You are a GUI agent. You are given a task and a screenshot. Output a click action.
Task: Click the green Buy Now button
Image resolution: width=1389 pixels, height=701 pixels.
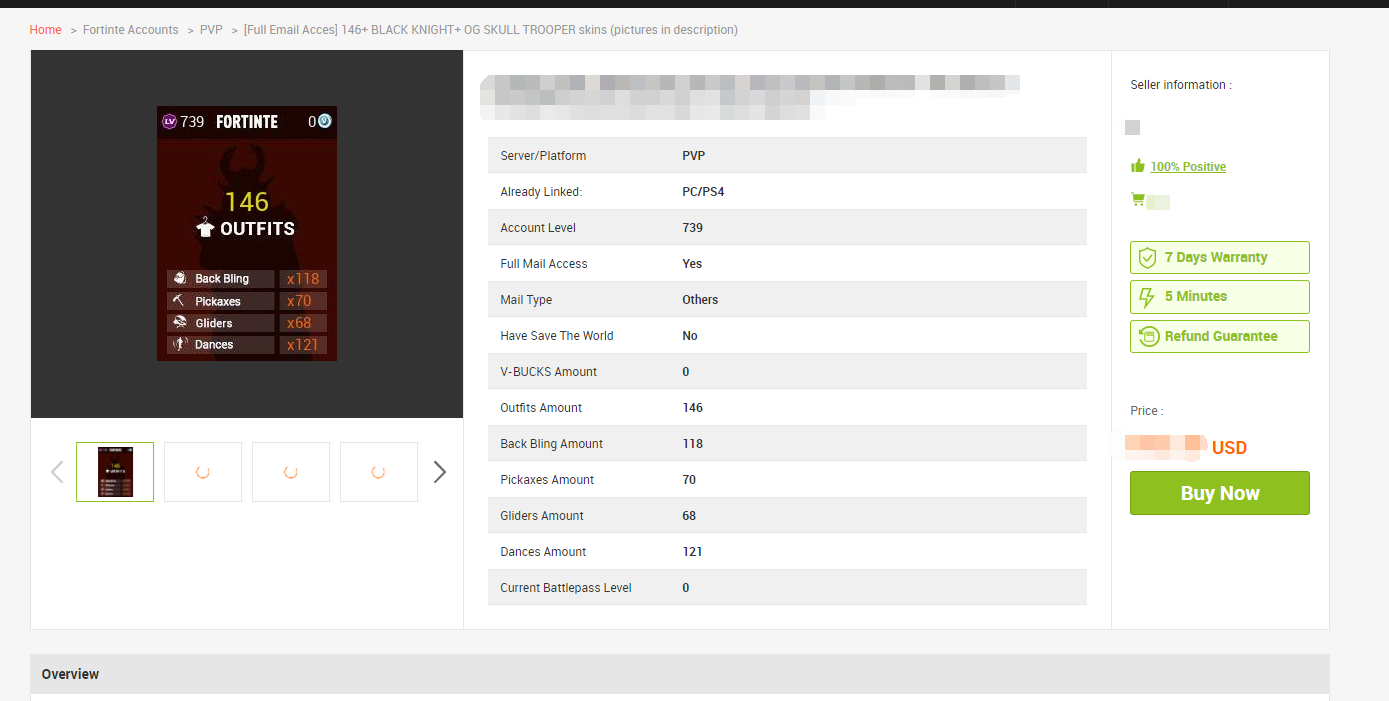point(1220,493)
